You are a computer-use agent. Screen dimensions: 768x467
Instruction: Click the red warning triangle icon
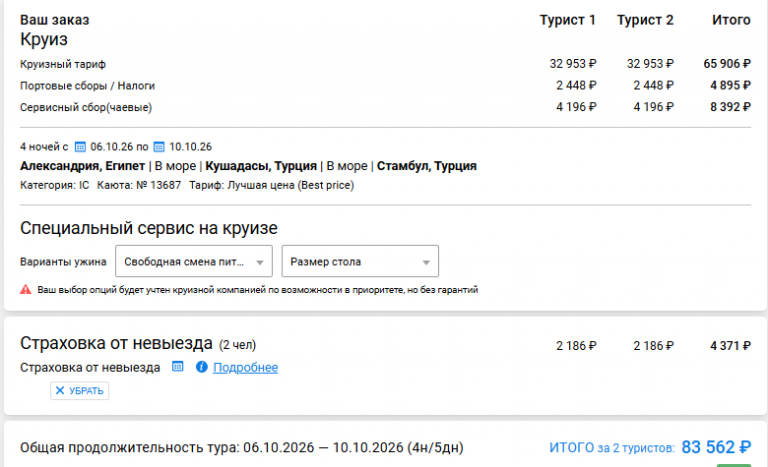[x=25, y=290]
